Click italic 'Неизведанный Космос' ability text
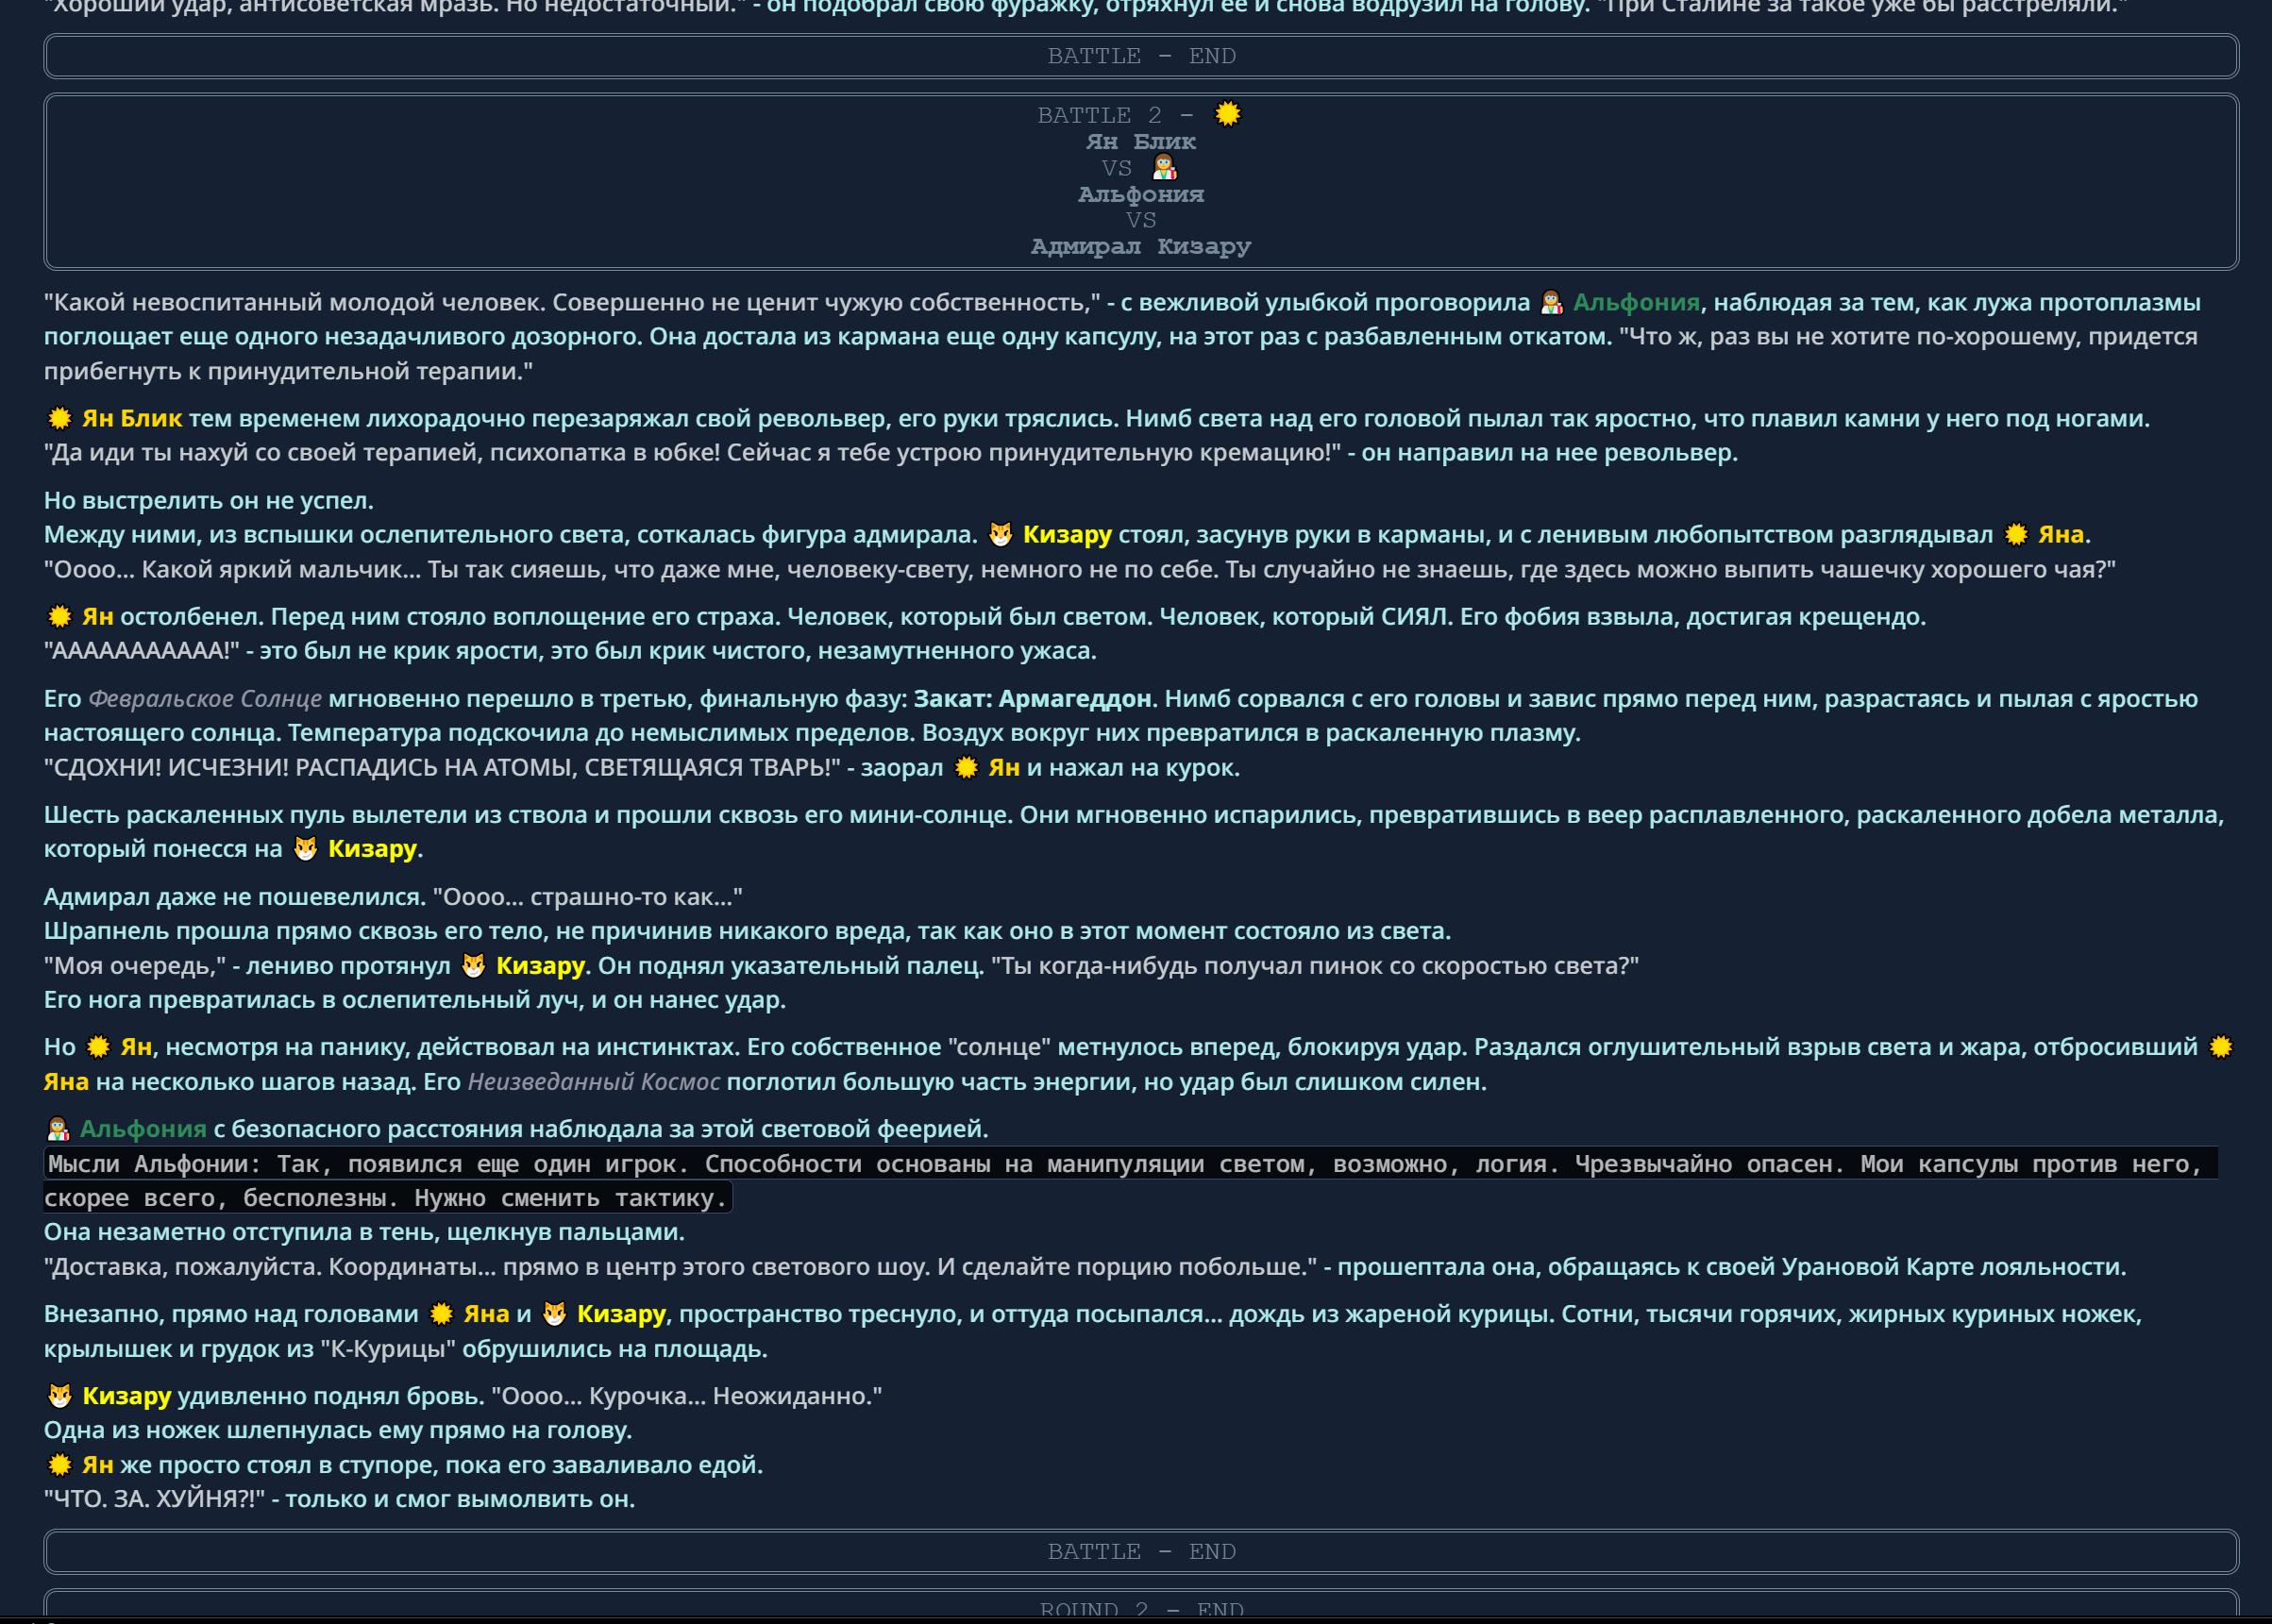The height and width of the screenshot is (1624, 2272). point(593,1082)
